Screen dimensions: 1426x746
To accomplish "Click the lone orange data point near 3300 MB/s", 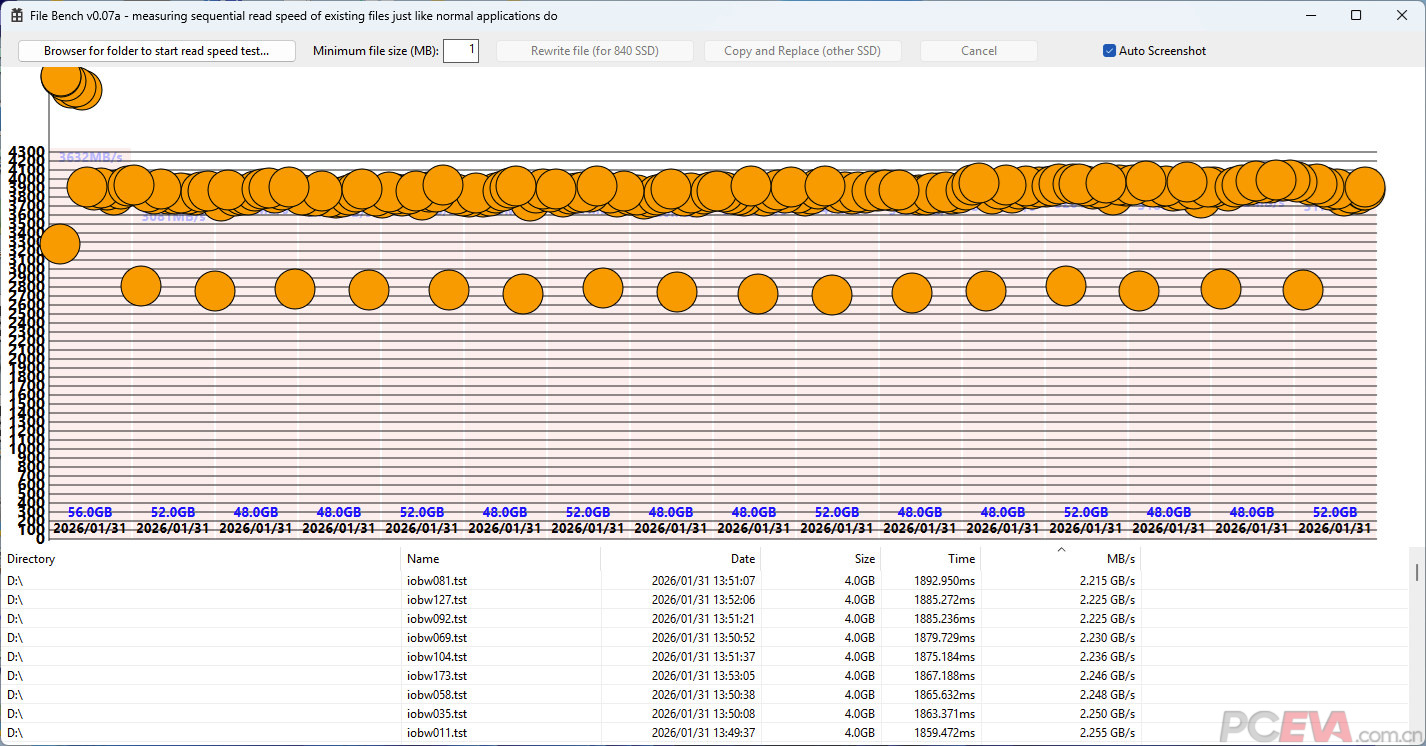I will 59,243.
